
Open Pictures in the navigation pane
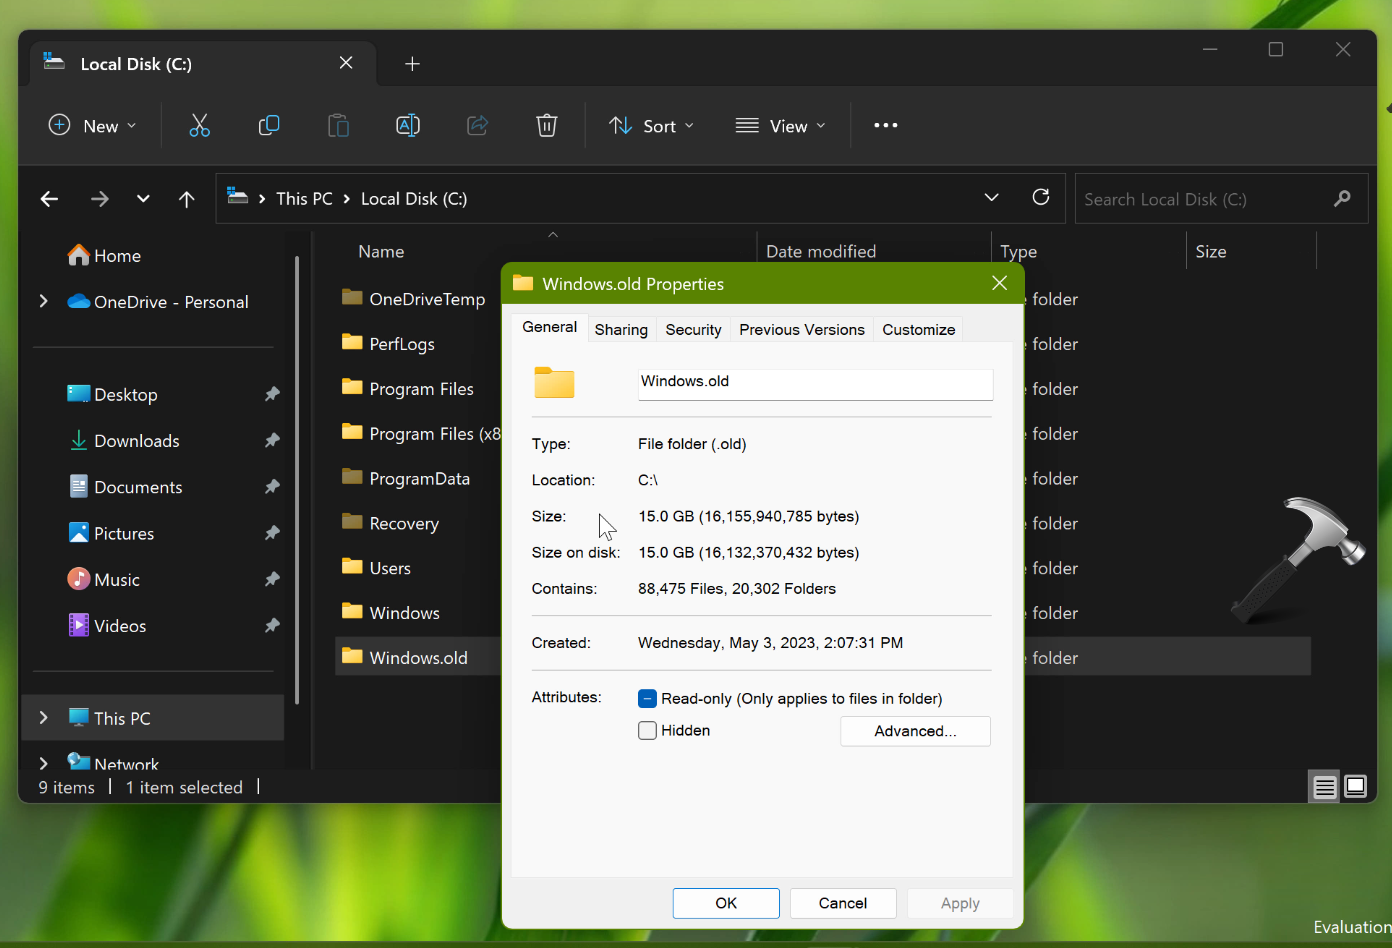point(111,533)
